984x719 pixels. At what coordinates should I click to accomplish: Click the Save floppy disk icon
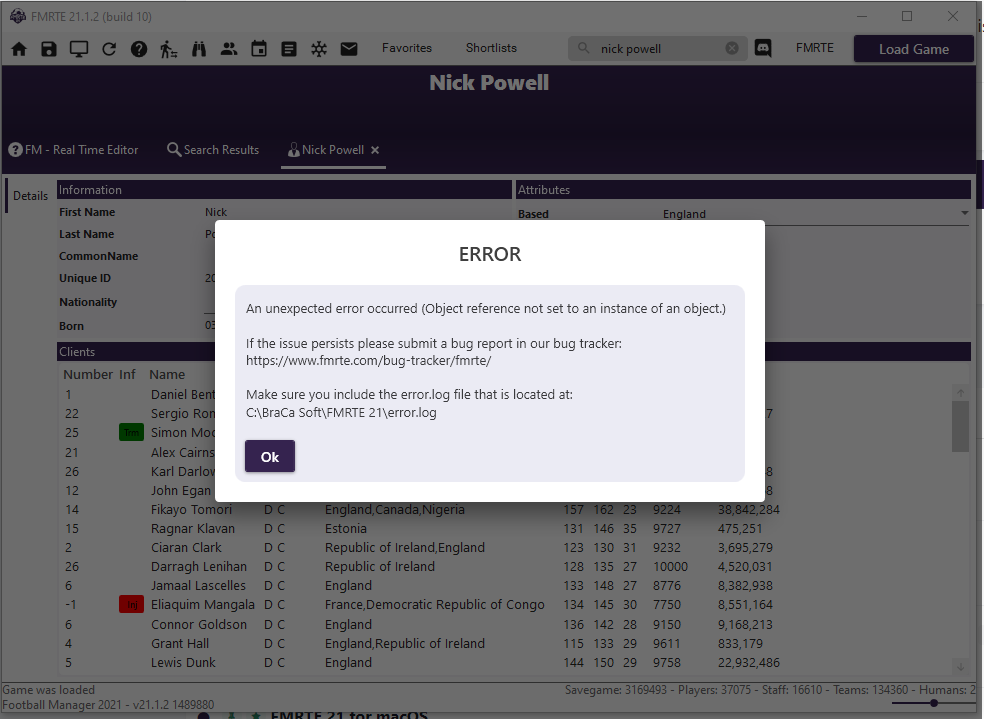pyautogui.click(x=48, y=49)
